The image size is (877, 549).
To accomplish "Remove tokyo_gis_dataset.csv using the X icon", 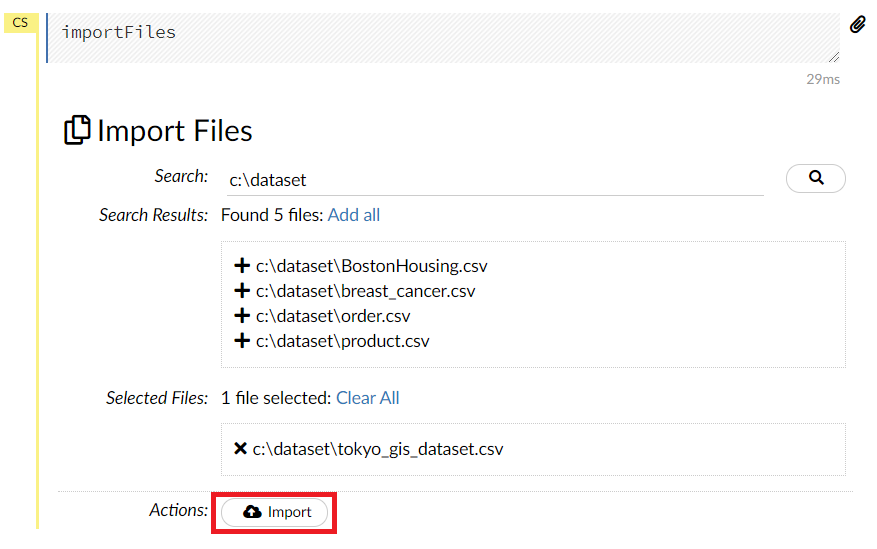I will point(240,449).
